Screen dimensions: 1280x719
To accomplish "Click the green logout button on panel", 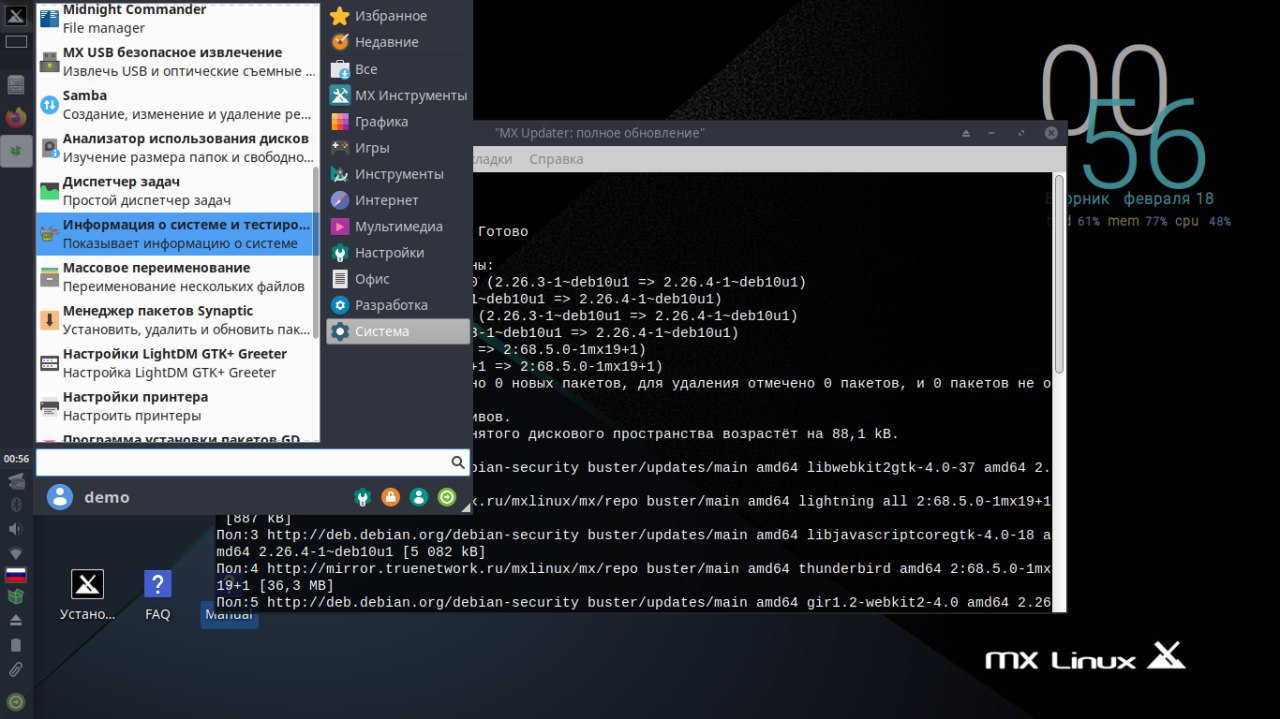I will [x=16, y=702].
